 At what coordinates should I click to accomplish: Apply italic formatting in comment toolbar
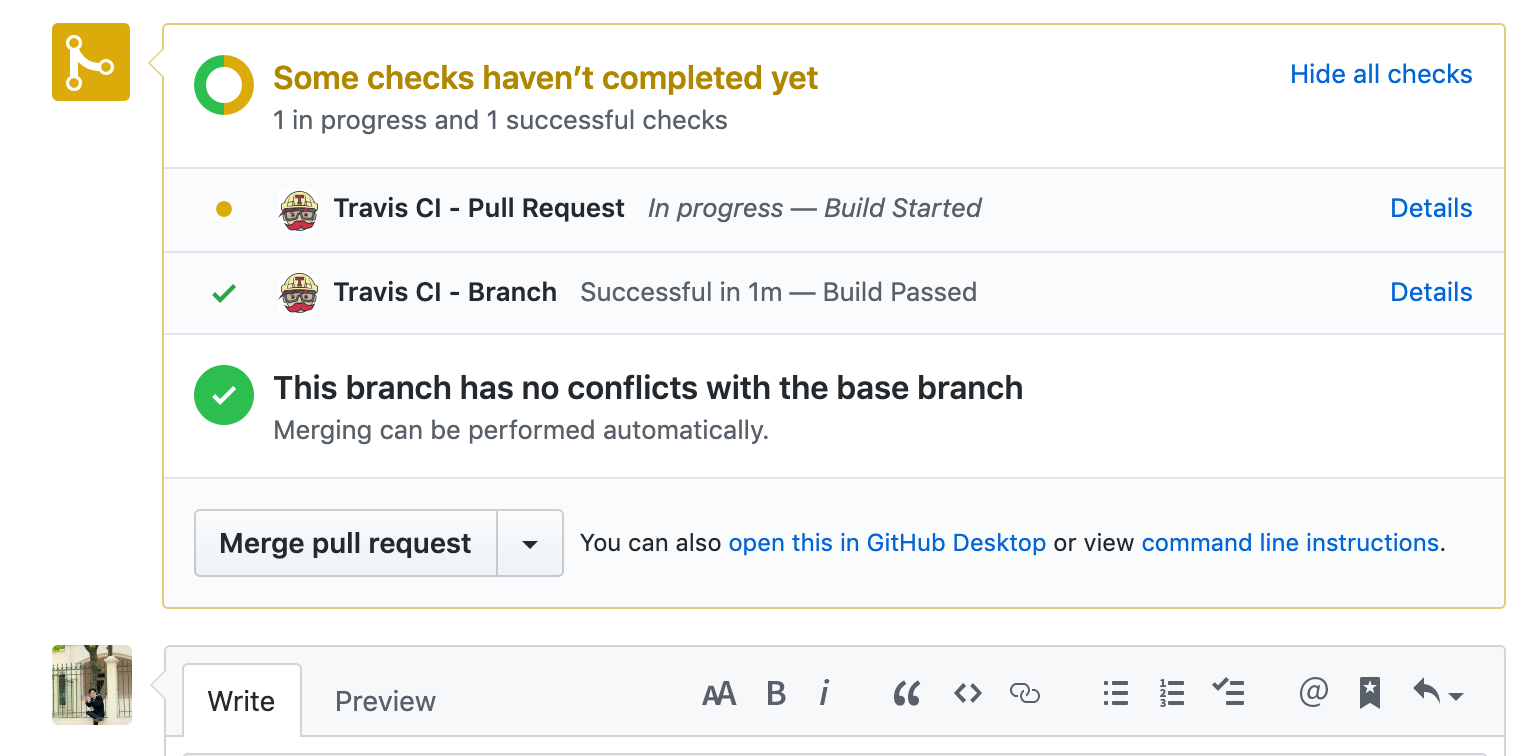(x=824, y=693)
